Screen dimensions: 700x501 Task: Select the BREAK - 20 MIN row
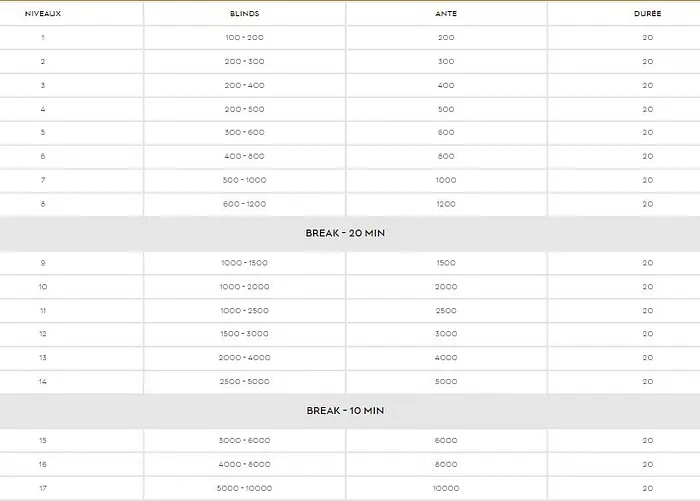[345, 233]
